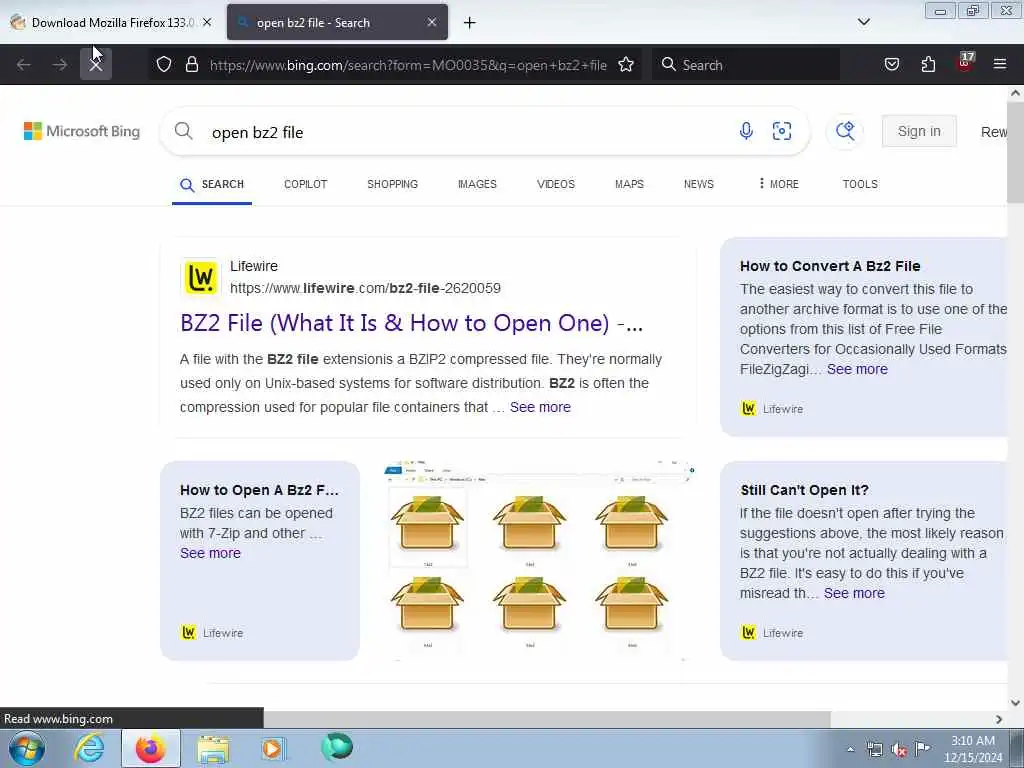Click the large Lifewire favicon logo
The height and width of the screenshot is (768, 1024).
point(200,277)
